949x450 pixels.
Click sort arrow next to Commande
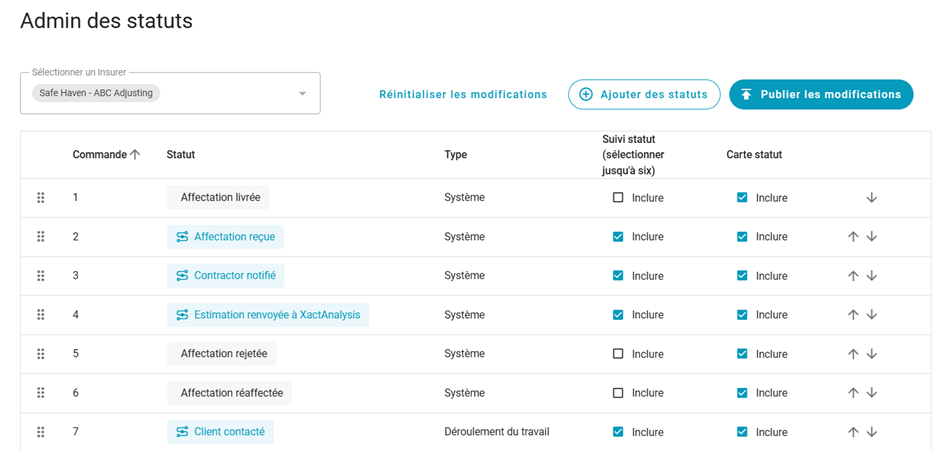coord(135,155)
